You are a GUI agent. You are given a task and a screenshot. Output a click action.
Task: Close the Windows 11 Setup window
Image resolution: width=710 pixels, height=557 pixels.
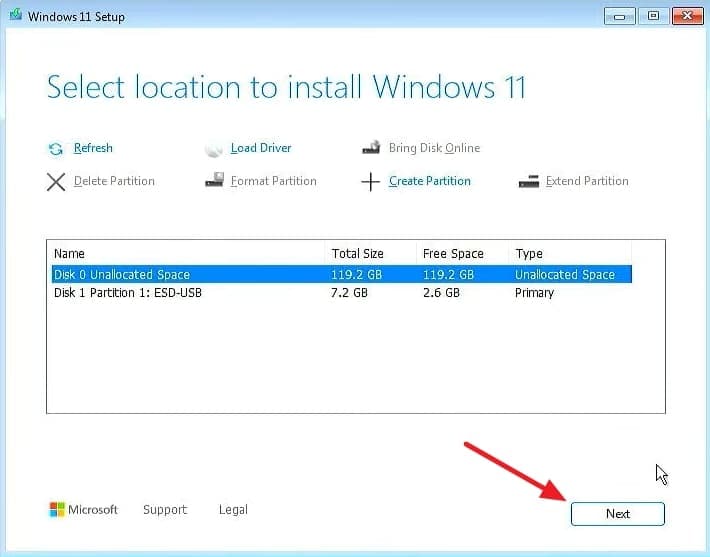687,16
